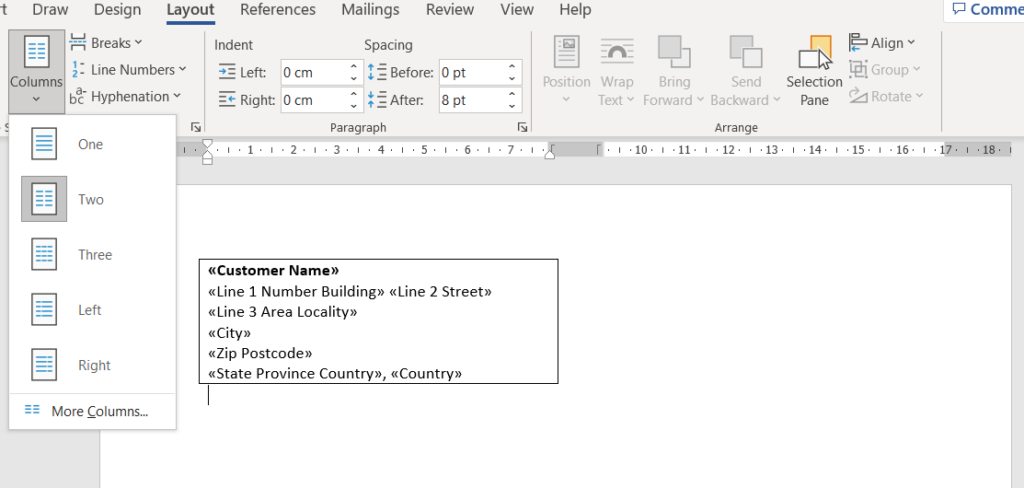The height and width of the screenshot is (488, 1024).
Task: Increase the Spacing Before value
Action: pyautogui.click(x=513, y=68)
